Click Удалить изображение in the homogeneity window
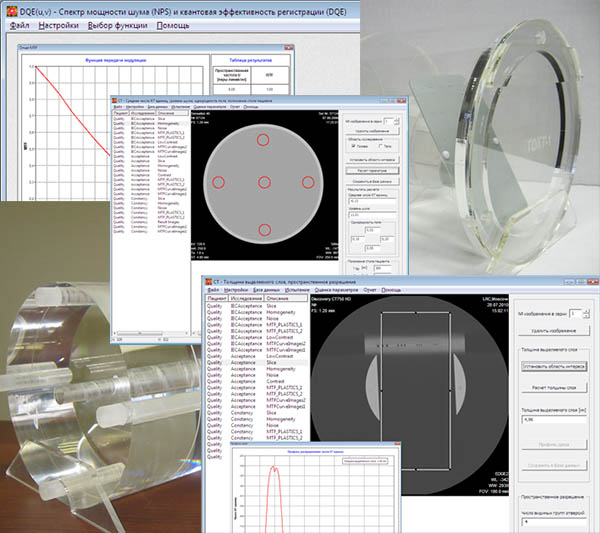This screenshot has height=533, width=600. pos(372,131)
